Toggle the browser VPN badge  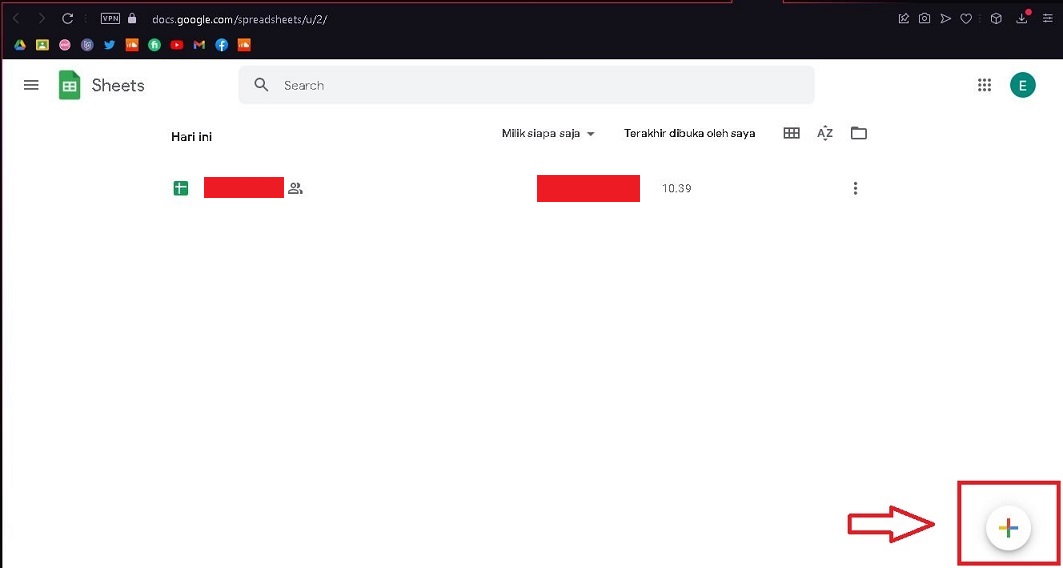point(110,18)
